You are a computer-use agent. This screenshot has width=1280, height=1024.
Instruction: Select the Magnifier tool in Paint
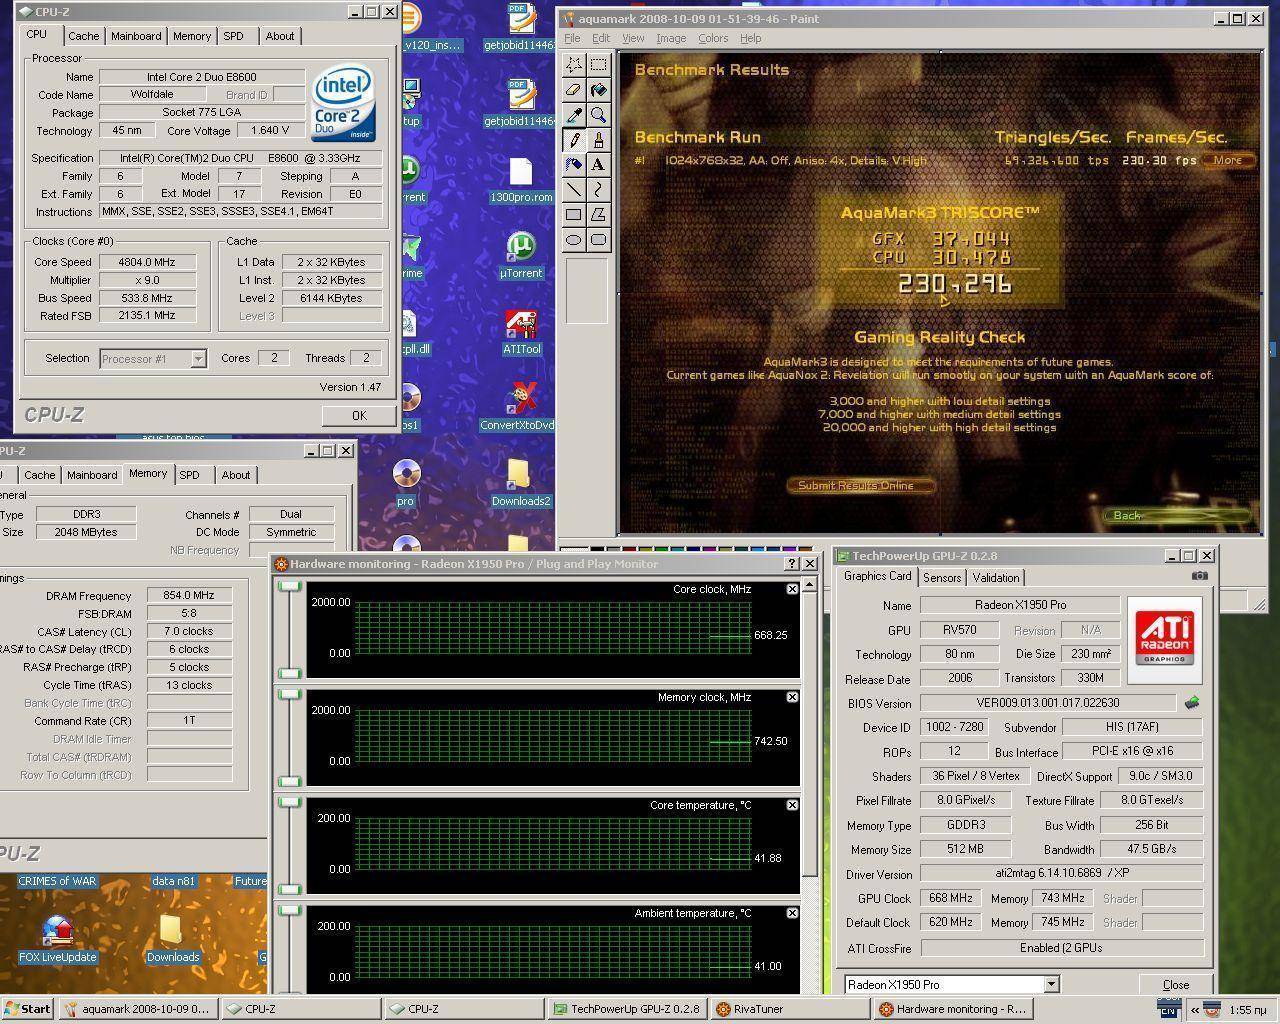coord(598,115)
